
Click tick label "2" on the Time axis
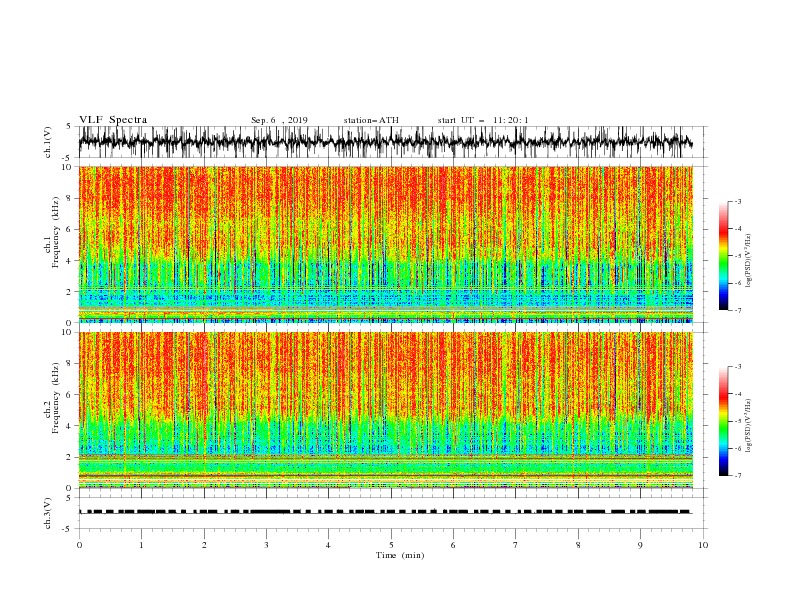tap(204, 545)
